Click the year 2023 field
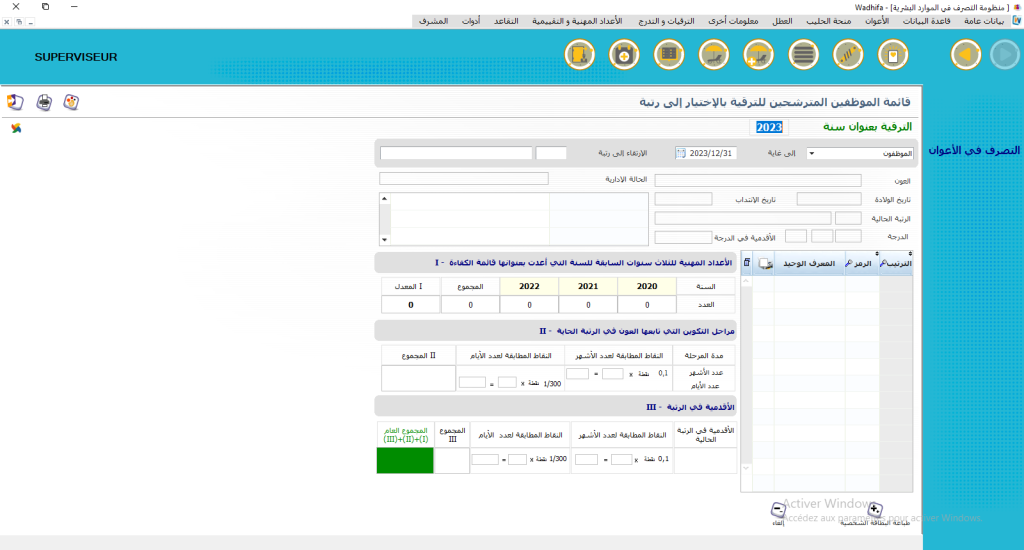 tap(769, 128)
